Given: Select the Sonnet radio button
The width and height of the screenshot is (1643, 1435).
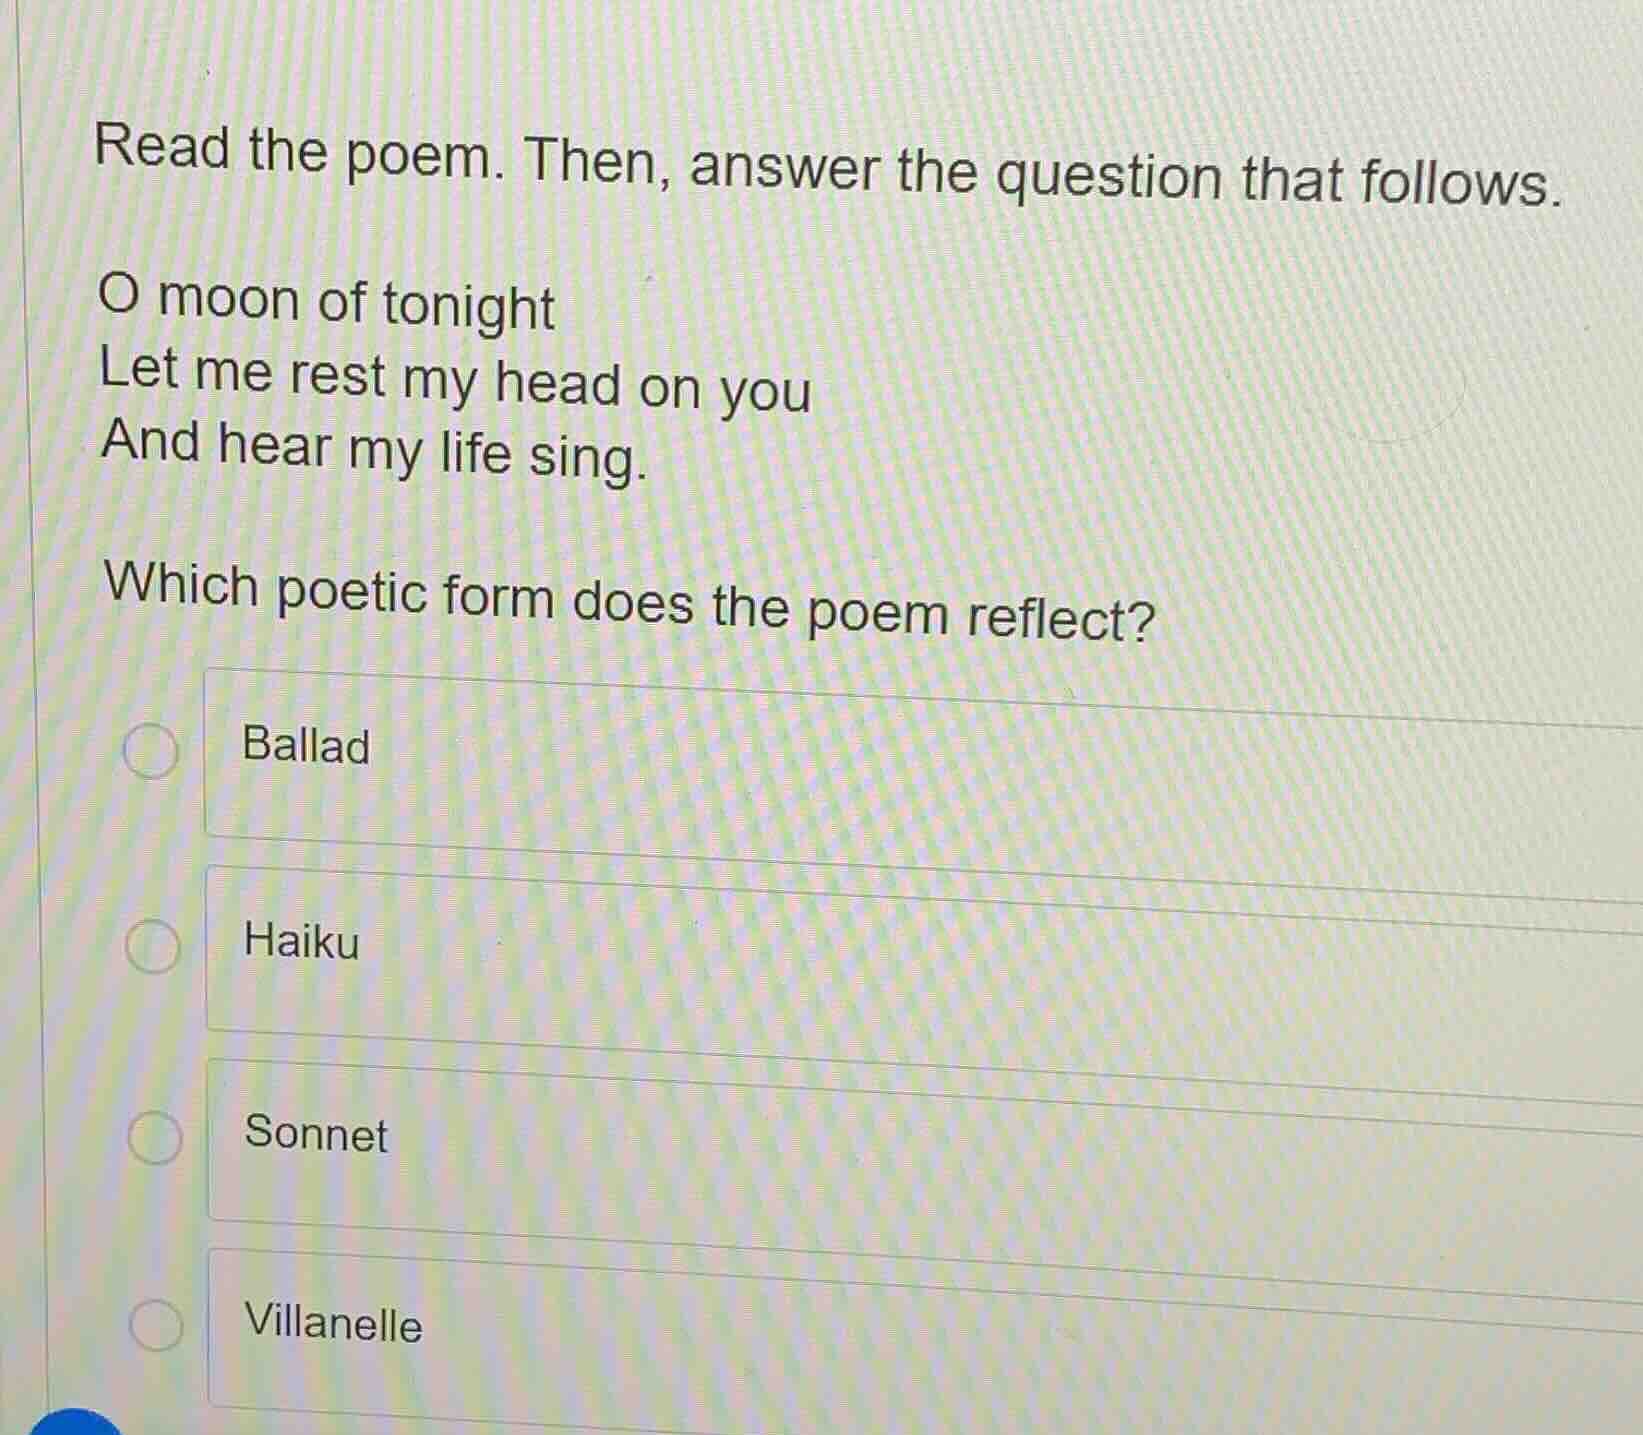Looking at the screenshot, I should coord(157,1137).
